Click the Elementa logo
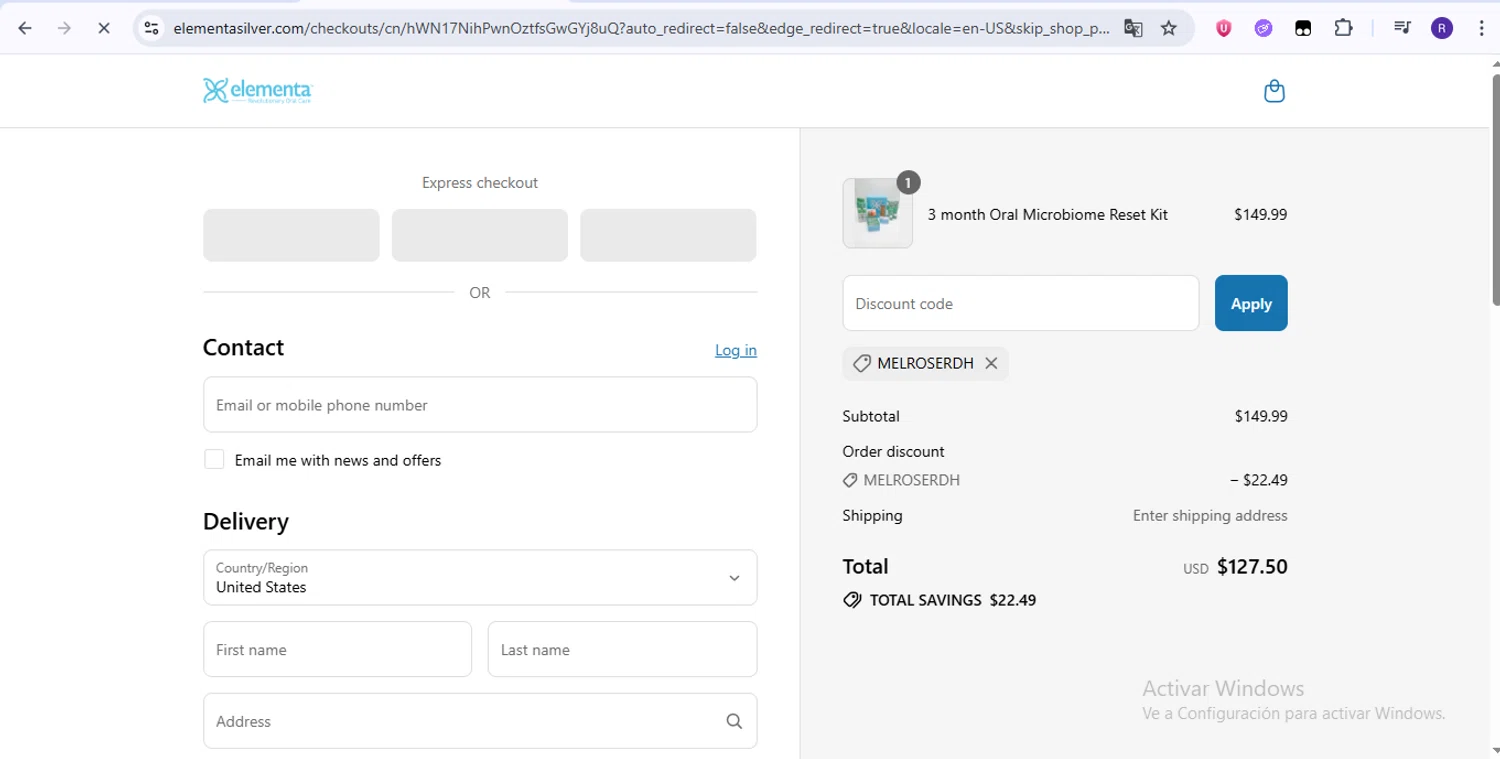This screenshot has height=759, width=1500. click(x=258, y=91)
